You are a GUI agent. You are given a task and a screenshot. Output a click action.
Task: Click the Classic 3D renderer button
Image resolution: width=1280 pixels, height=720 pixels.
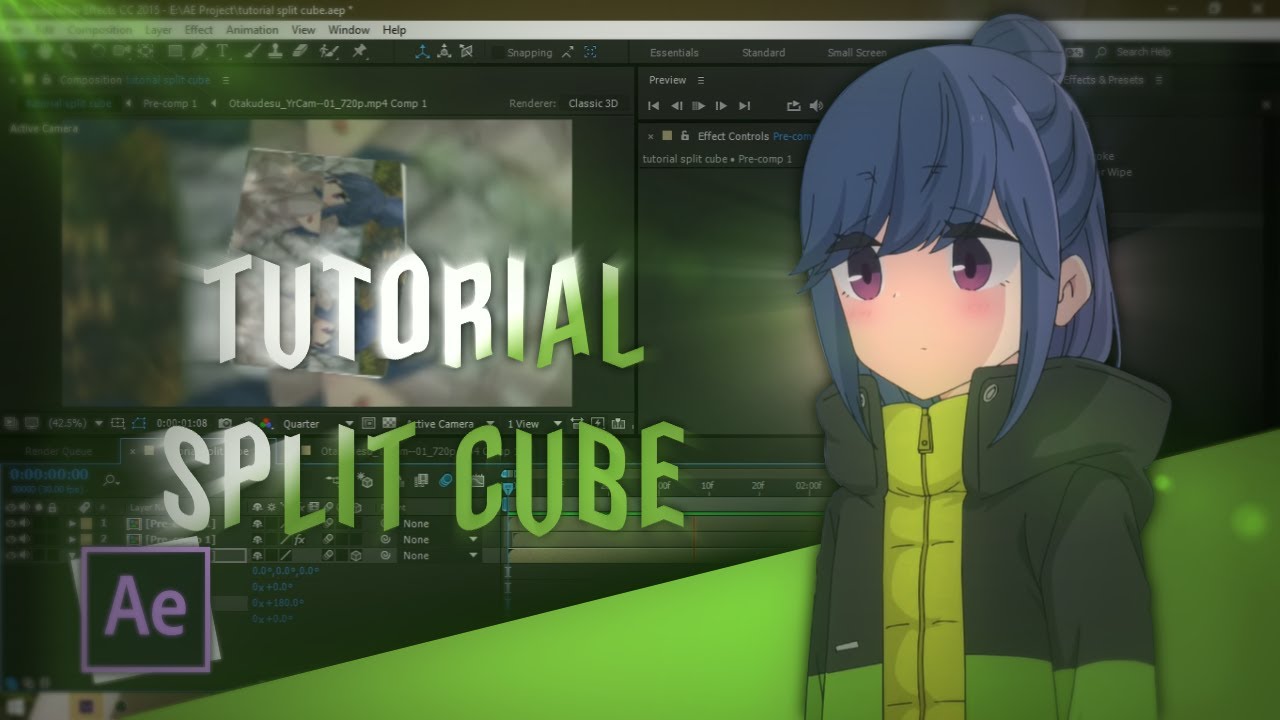[593, 103]
